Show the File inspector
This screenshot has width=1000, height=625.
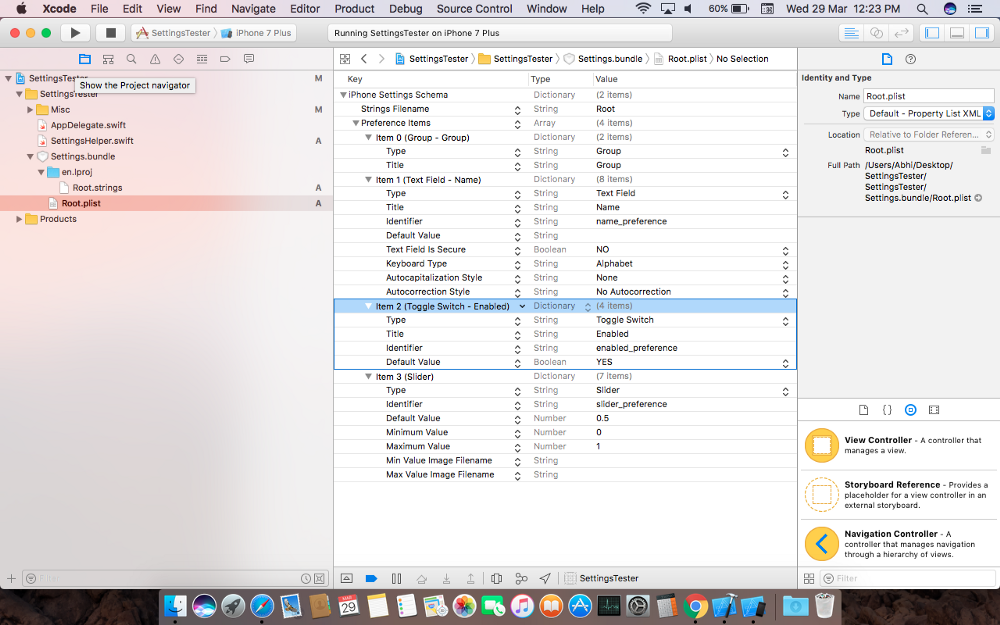pyautogui.click(x=886, y=59)
